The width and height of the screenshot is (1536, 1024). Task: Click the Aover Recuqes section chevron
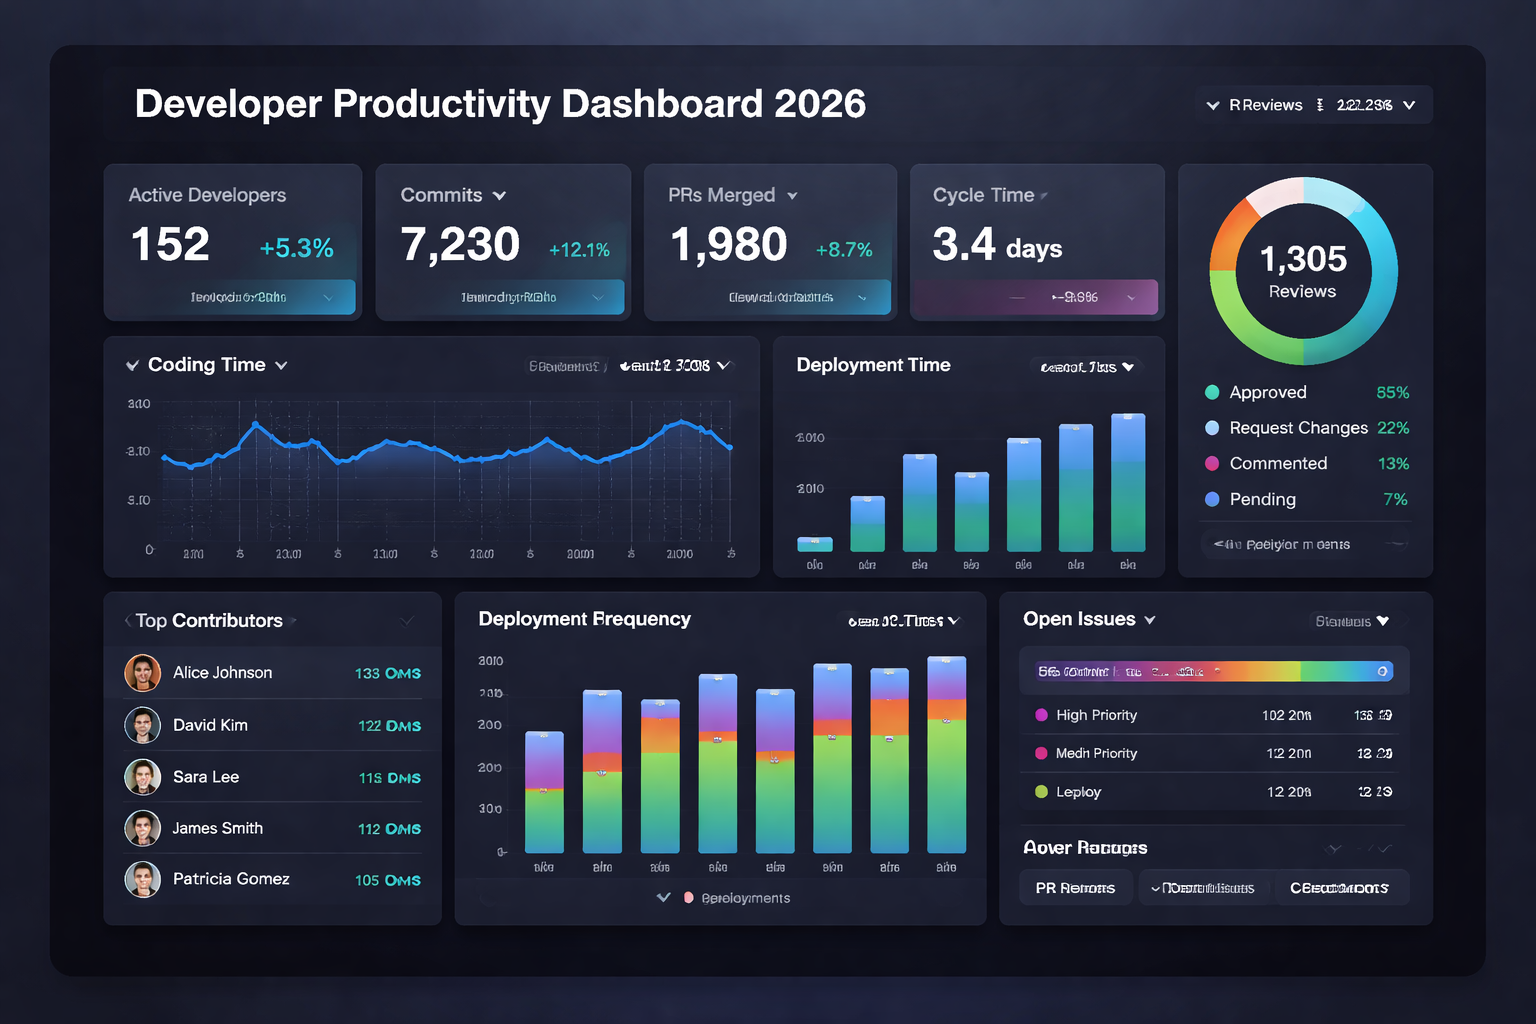1384,849
